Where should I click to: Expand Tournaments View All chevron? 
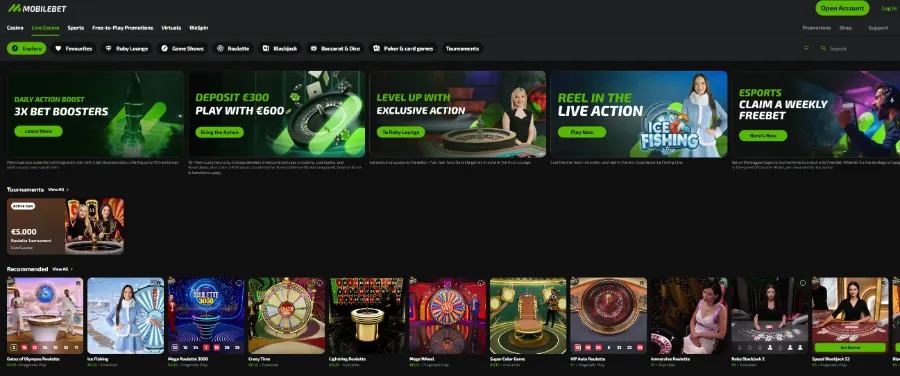pyautogui.click(x=68, y=189)
